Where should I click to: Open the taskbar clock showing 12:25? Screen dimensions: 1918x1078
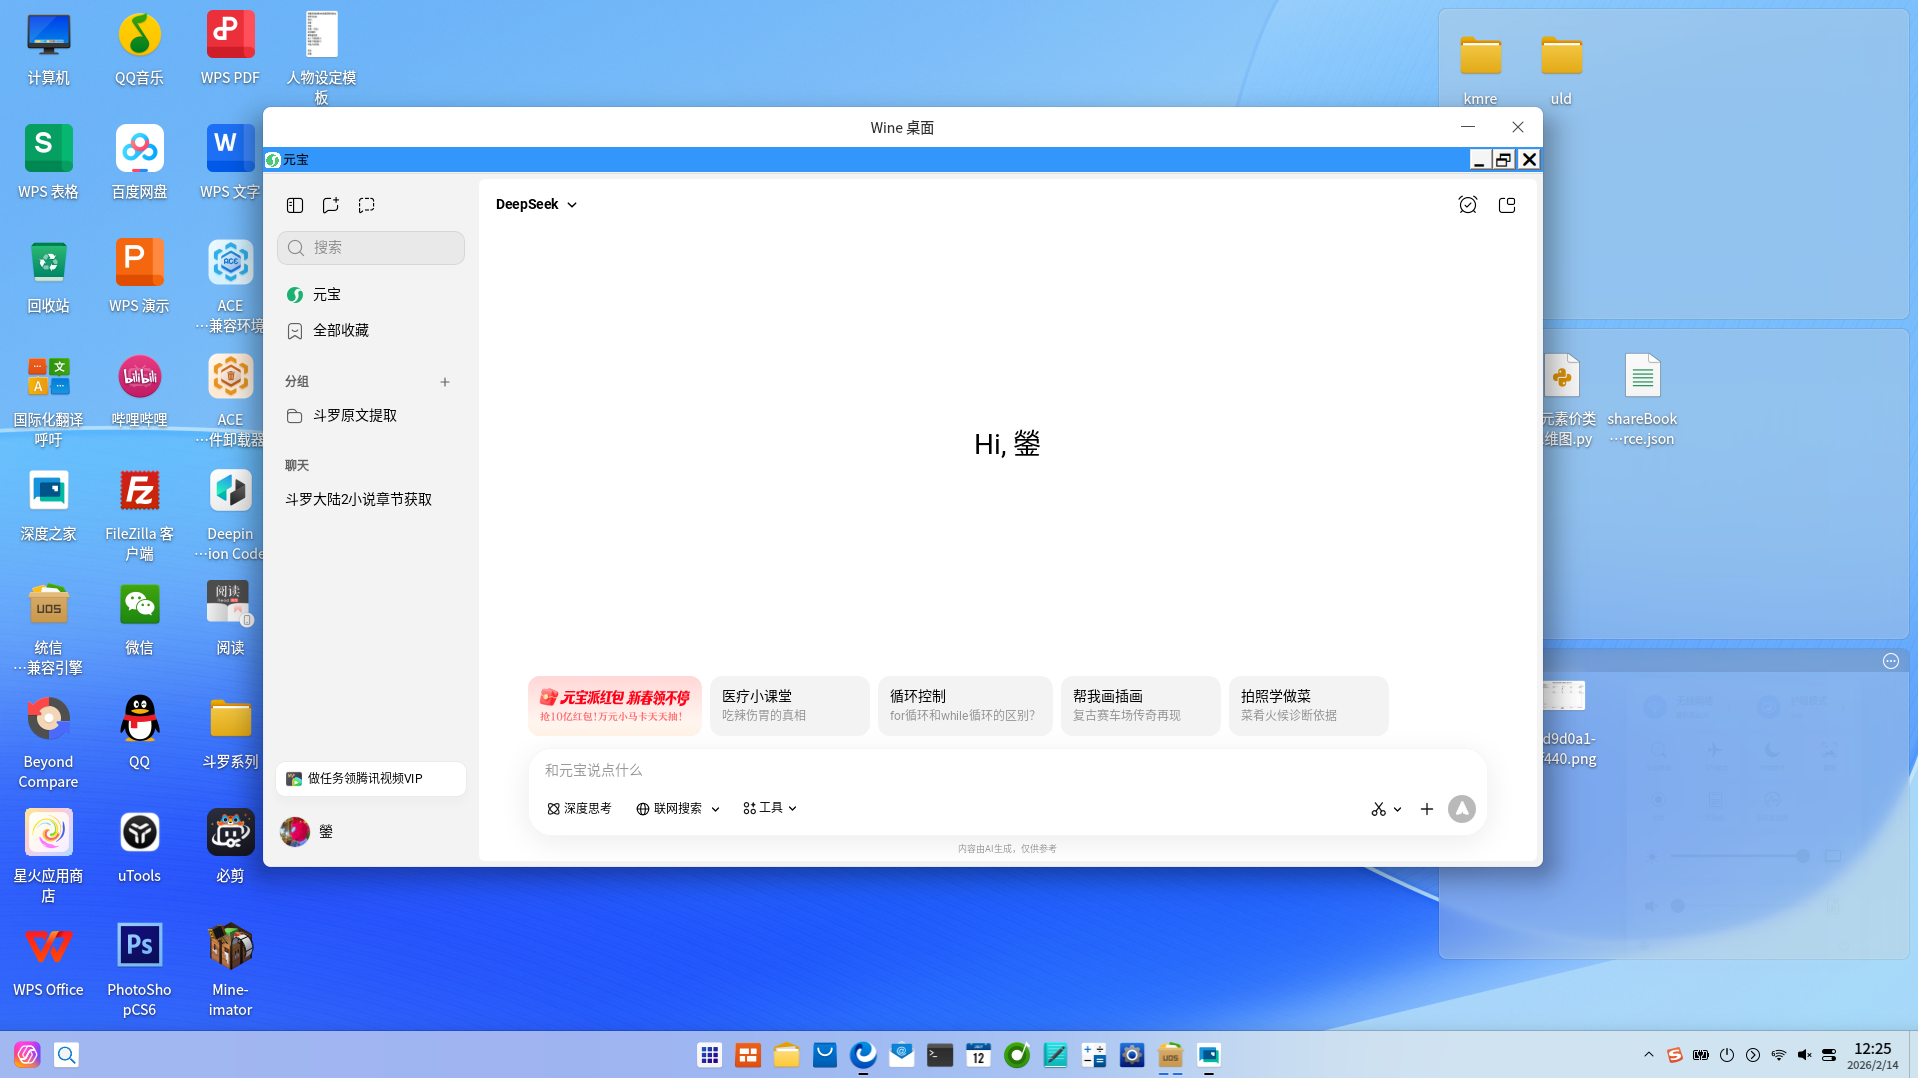[x=1873, y=1055]
